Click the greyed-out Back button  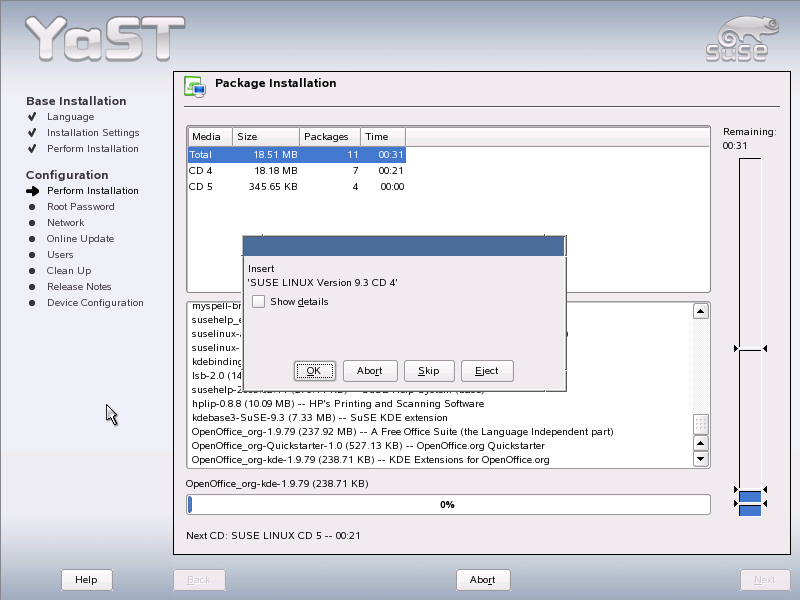[x=199, y=580]
